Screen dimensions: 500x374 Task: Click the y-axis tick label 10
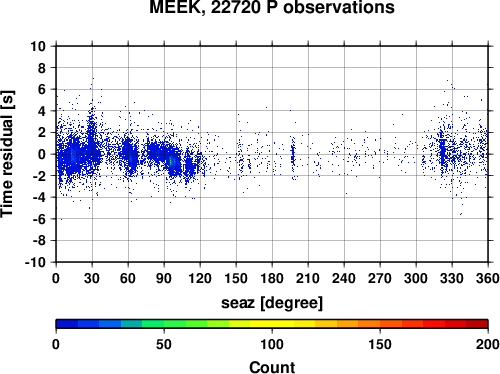pos(38,46)
